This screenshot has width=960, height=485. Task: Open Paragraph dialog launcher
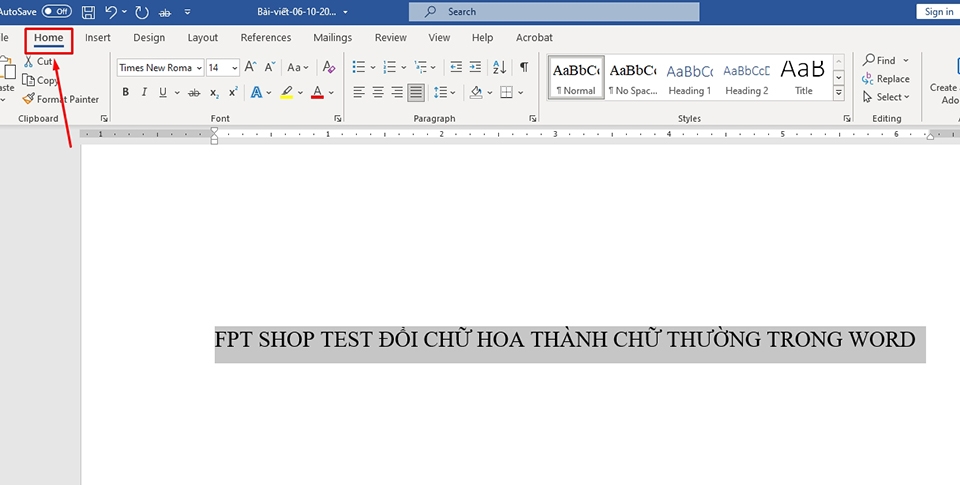[x=533, y=119]
